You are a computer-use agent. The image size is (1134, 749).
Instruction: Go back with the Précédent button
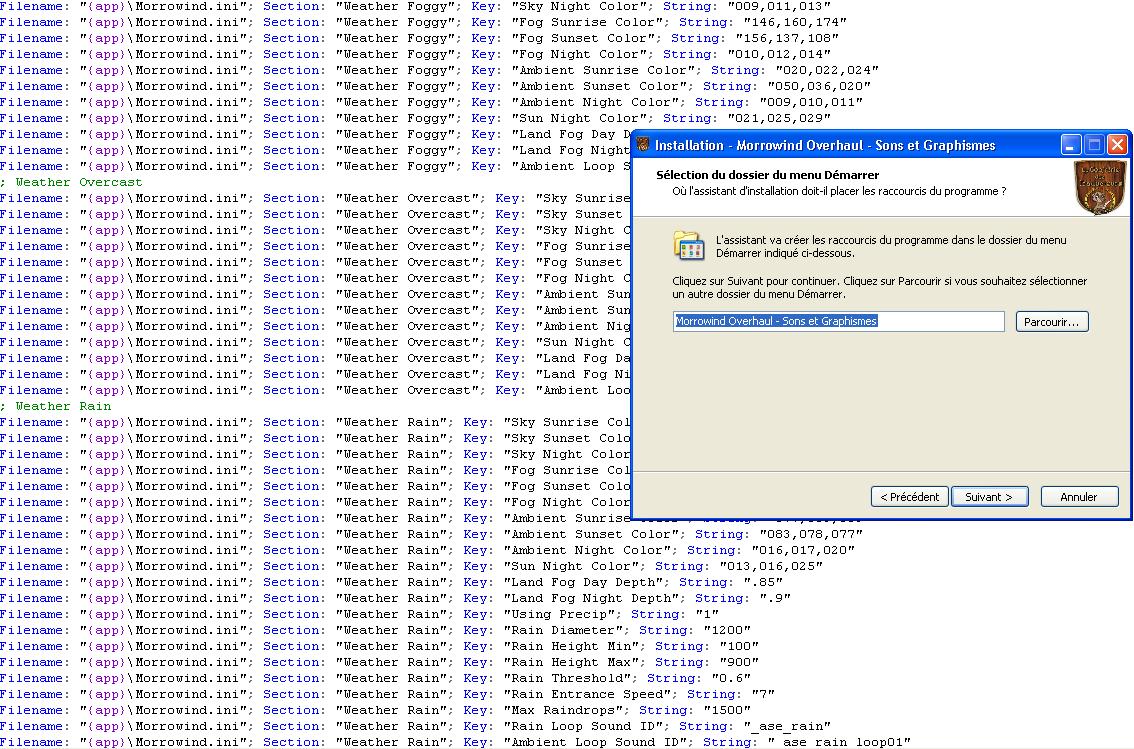[910, 497]
